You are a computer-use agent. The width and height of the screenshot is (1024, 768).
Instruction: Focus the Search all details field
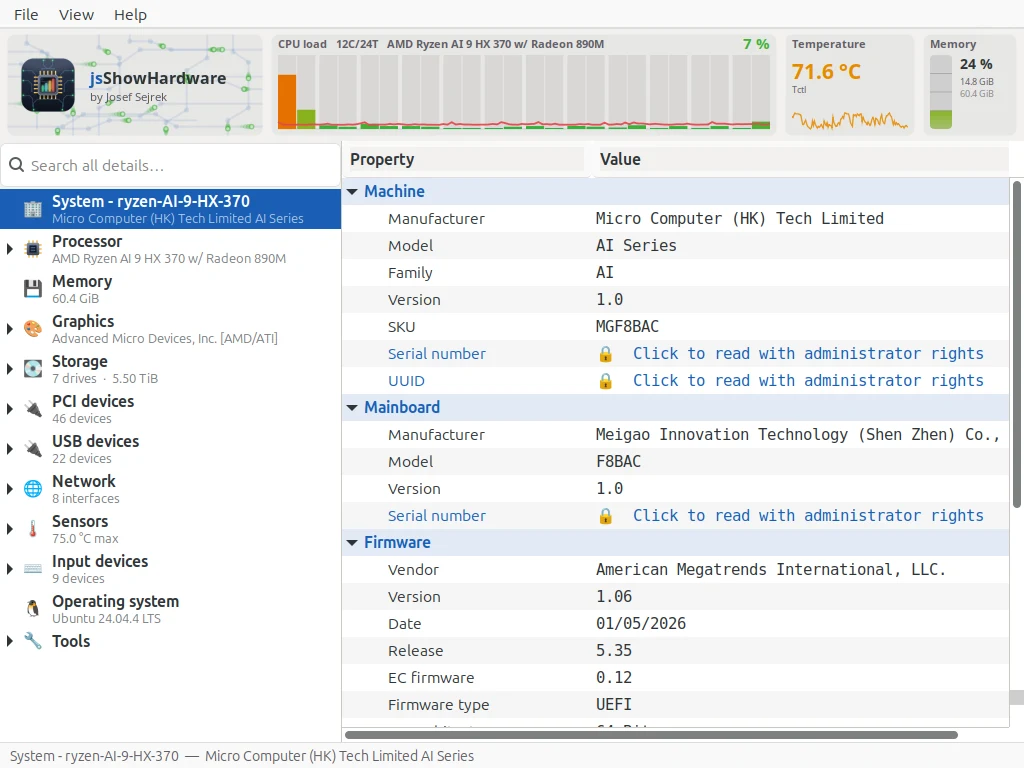pyautogui.click(x=171, y=166)
